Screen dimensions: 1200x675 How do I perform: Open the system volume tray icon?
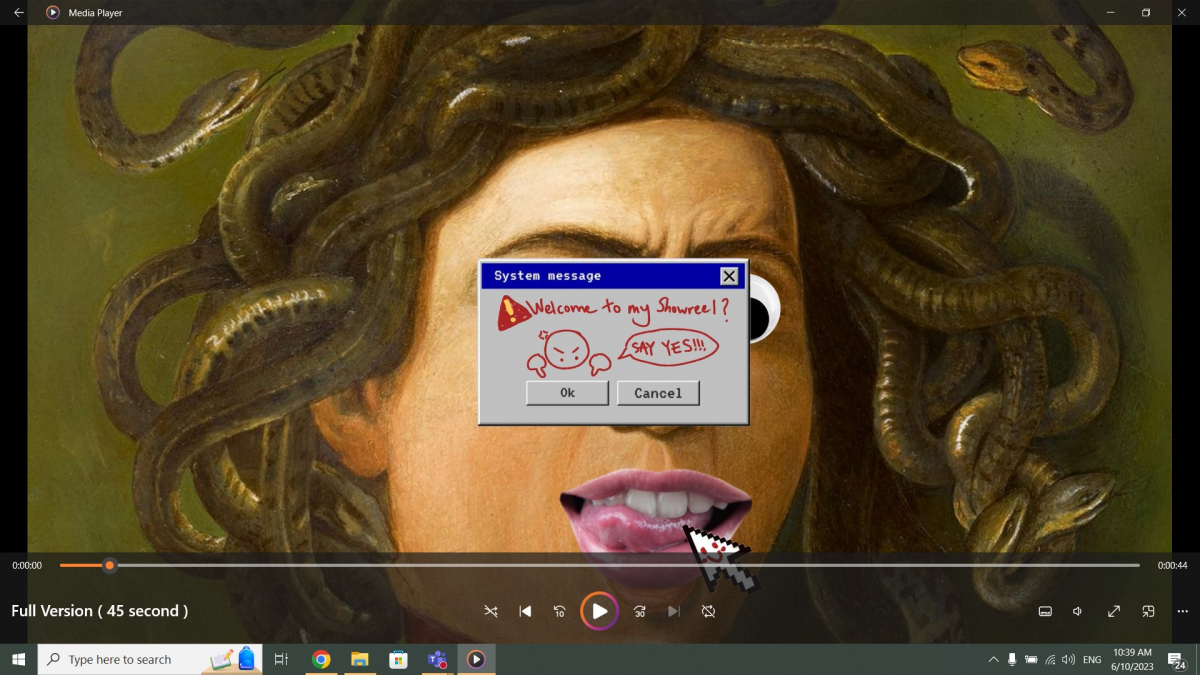pos(1068,659)
